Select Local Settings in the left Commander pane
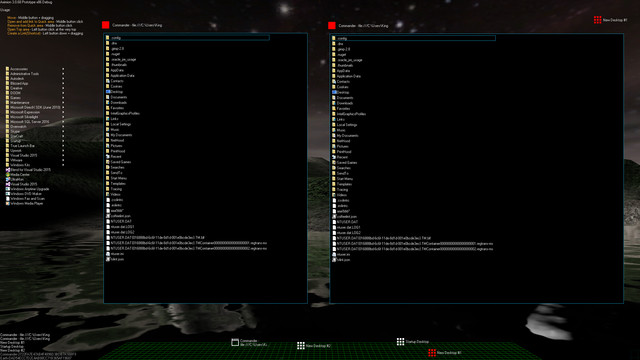 pos(121,124)
